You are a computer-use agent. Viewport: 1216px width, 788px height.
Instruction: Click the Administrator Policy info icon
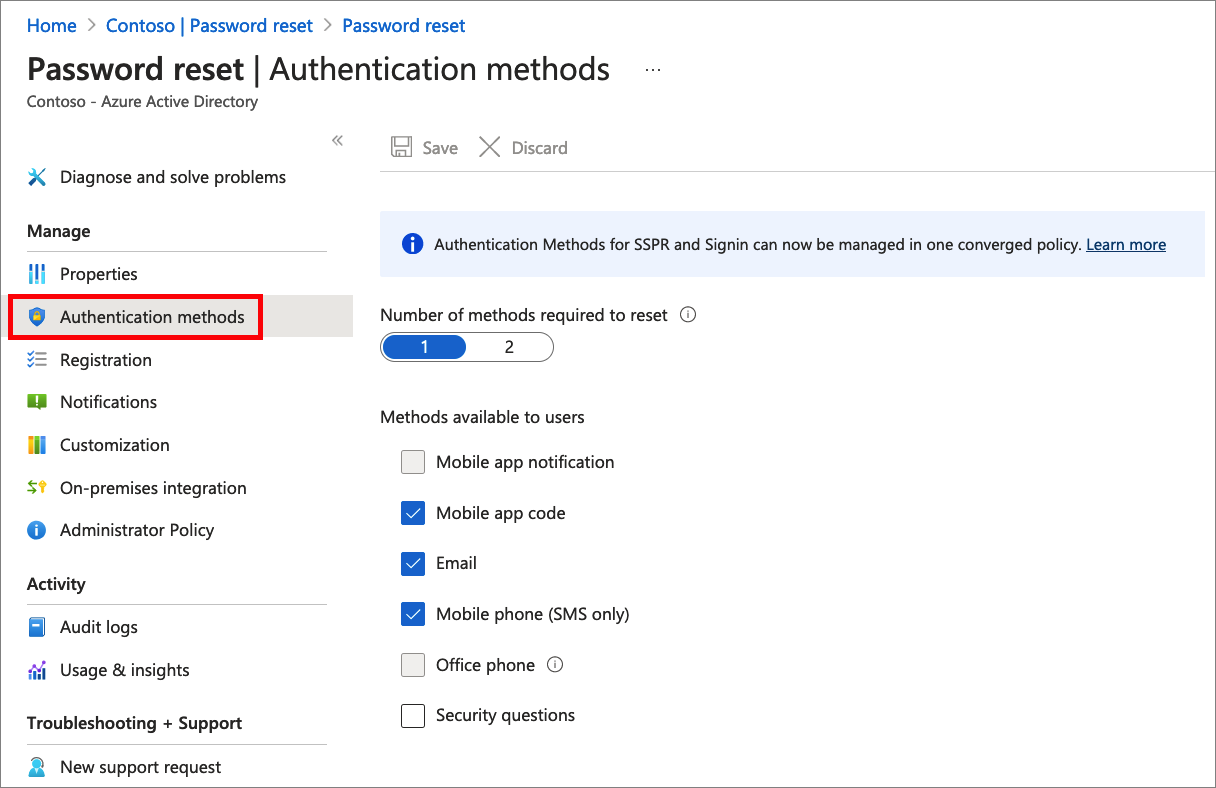37,530
